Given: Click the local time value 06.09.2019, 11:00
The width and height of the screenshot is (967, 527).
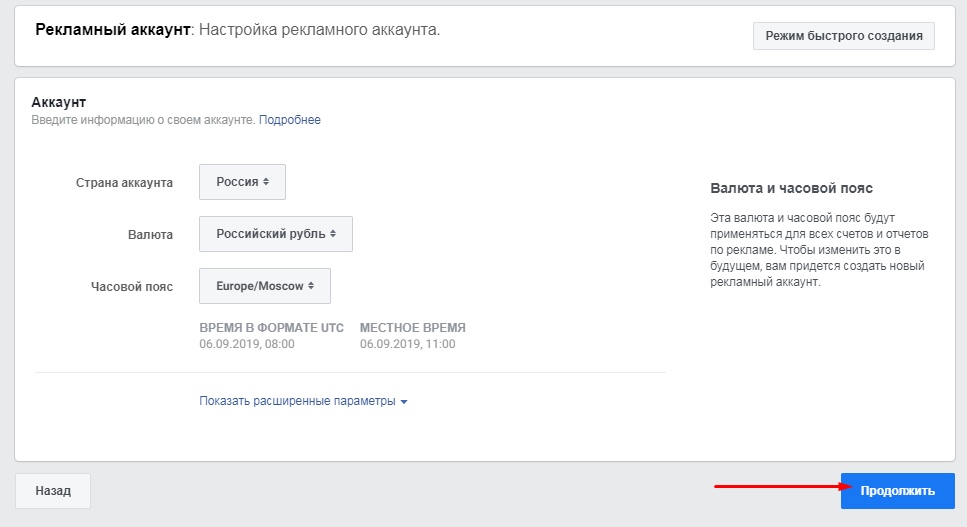Looking at the screenshot, I should click(407, 344).
